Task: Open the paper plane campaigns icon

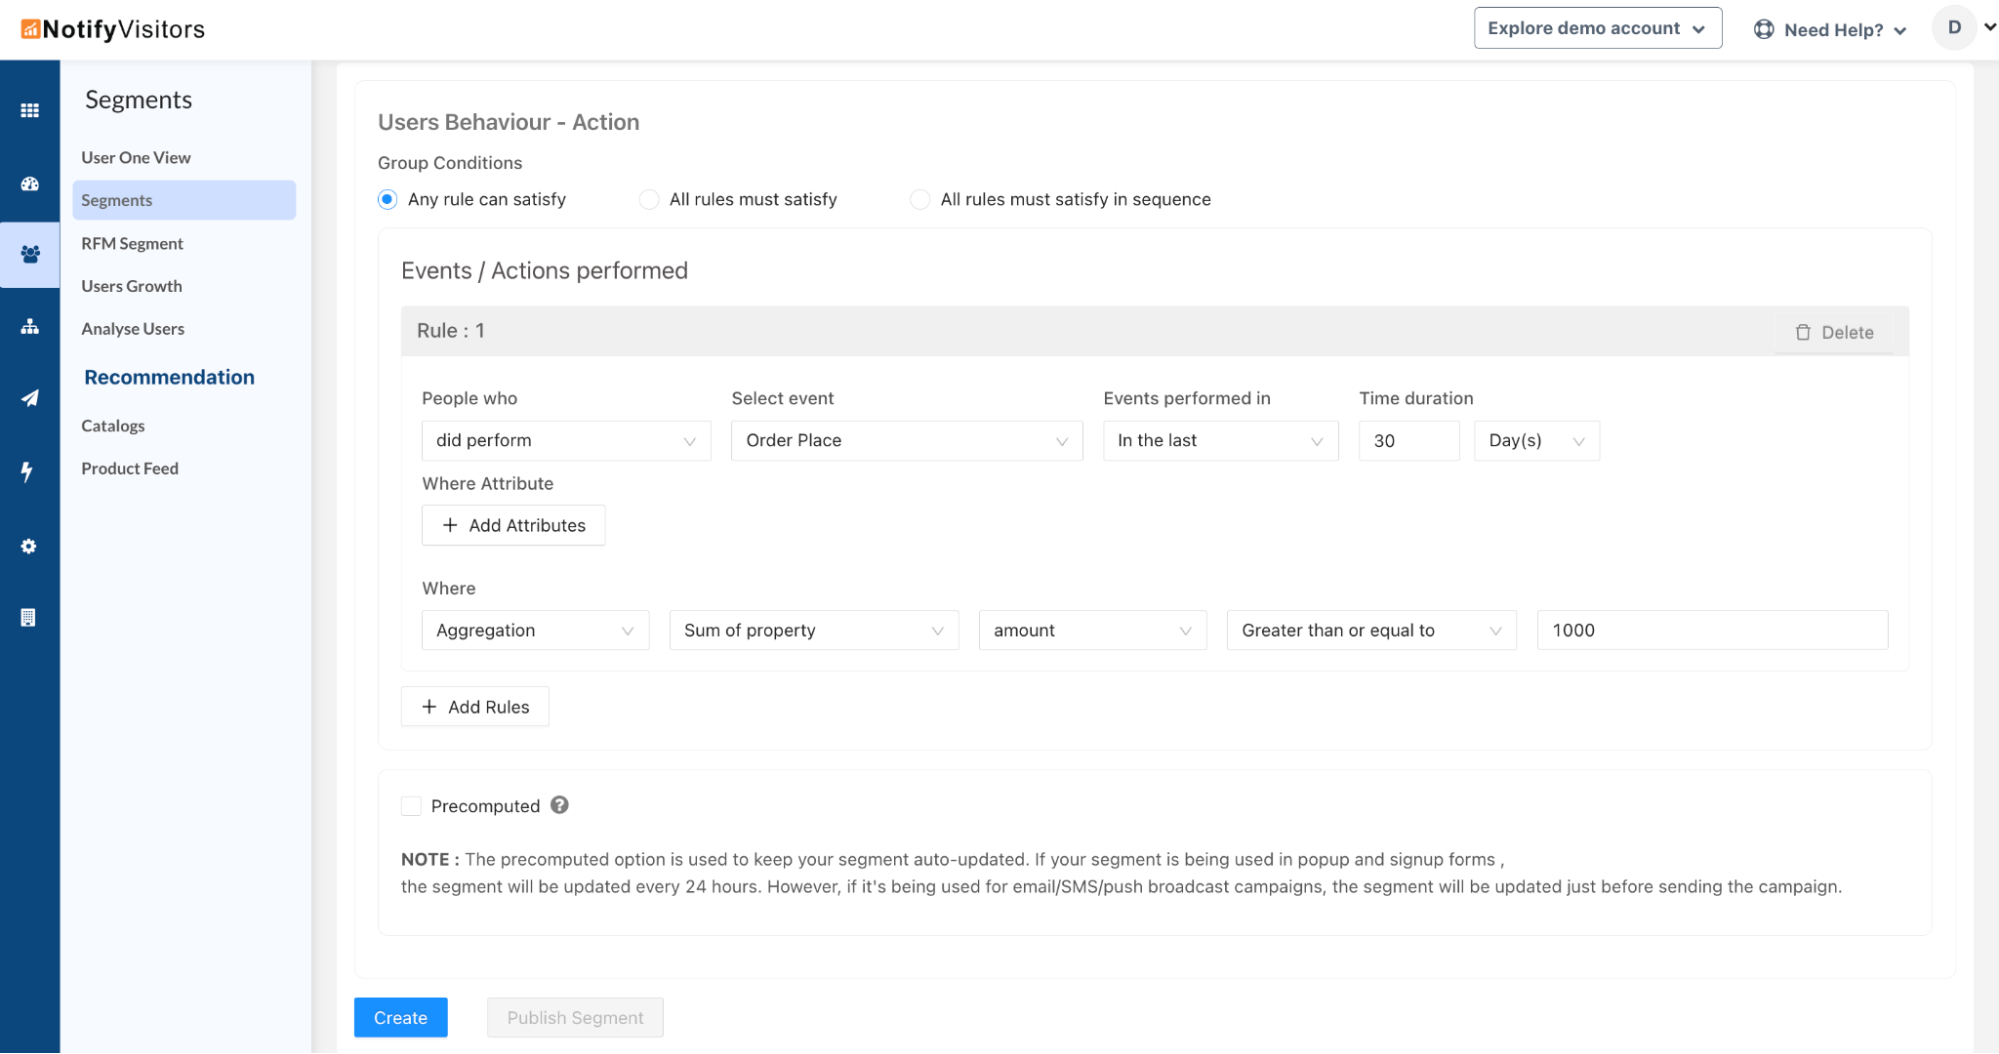Action: pos(30,398)
